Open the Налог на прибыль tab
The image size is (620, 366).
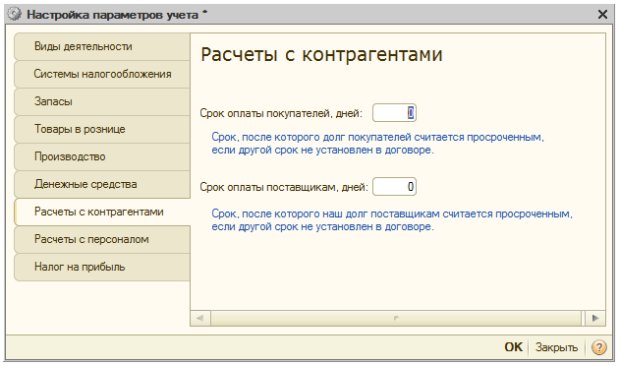[102, 267]
